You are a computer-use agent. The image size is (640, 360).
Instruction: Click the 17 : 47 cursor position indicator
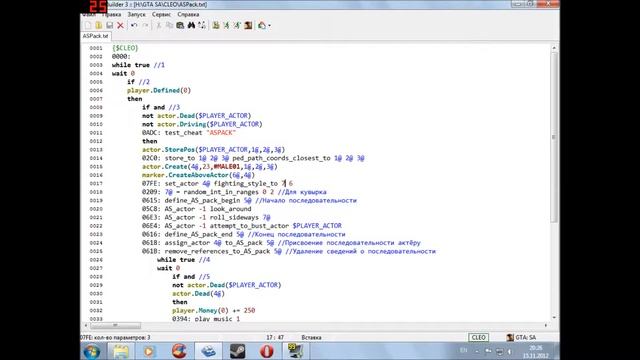point(275,338)
